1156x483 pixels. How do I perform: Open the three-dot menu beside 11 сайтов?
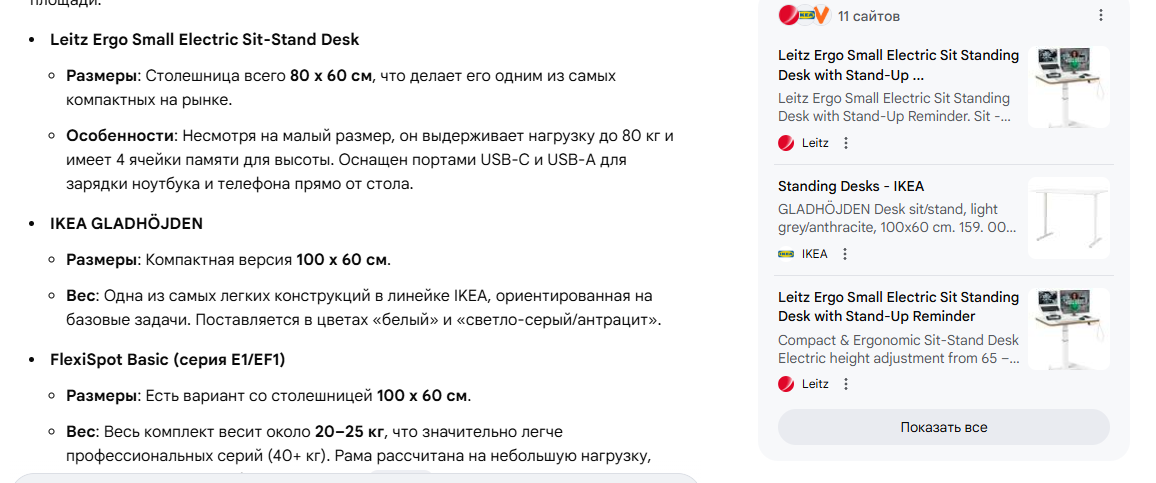click(1100, 15)
